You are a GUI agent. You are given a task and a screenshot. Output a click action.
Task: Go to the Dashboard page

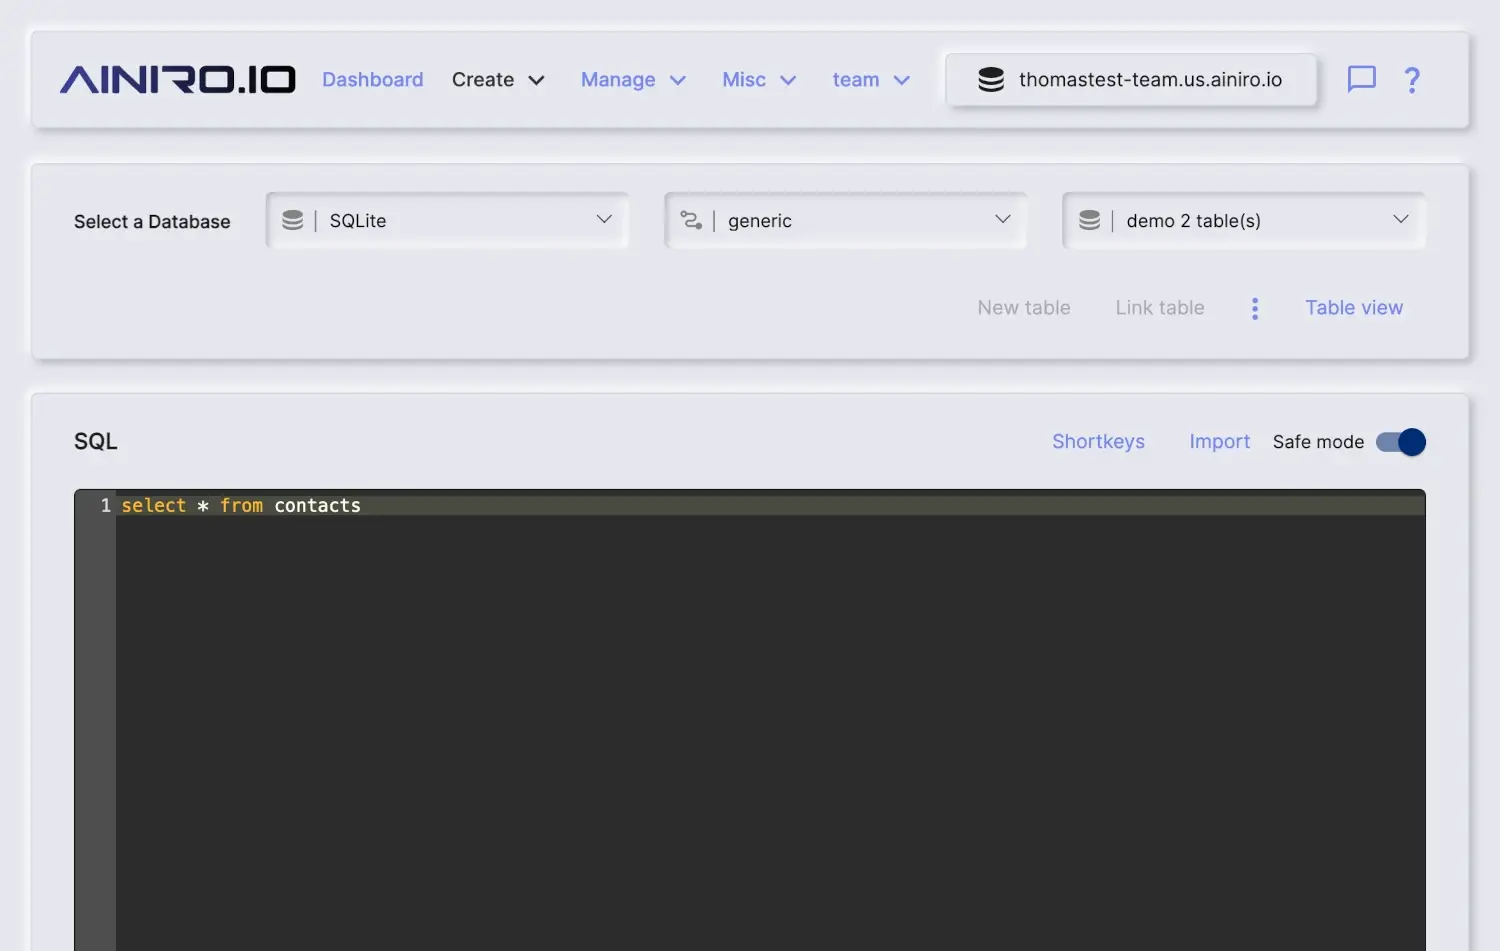point(373,80)
